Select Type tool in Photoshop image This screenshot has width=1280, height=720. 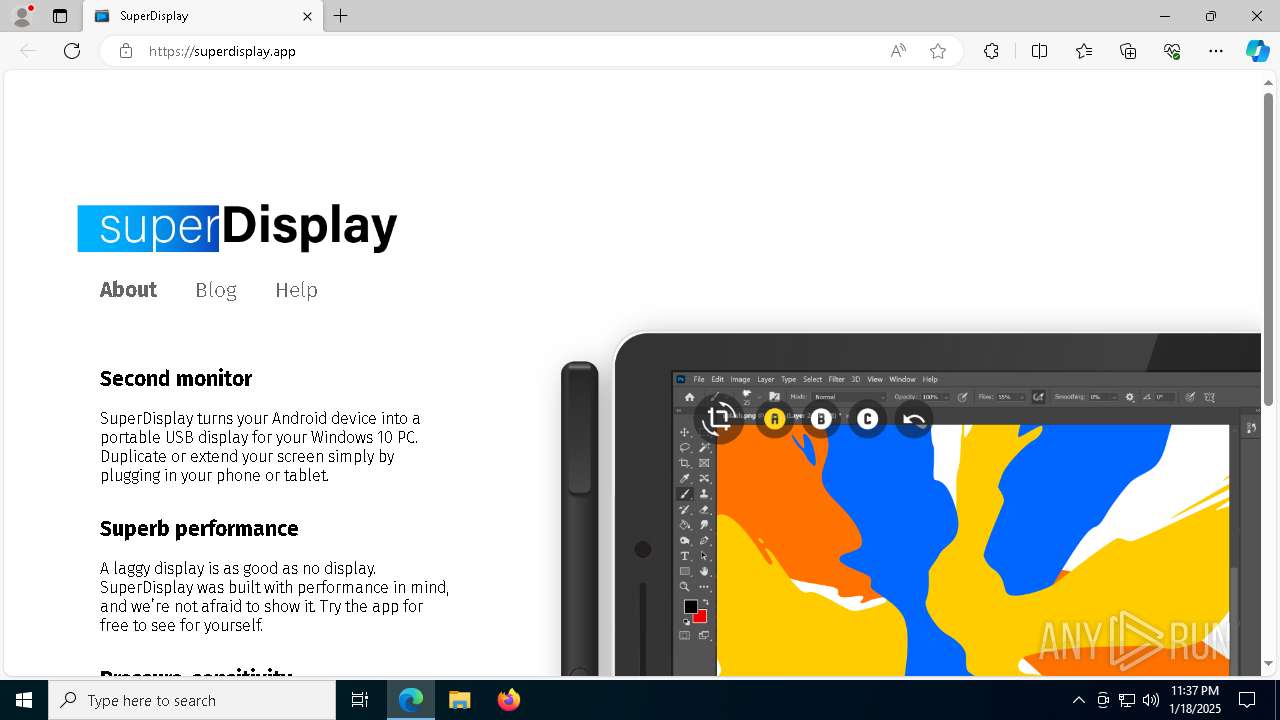click(685, 556)
